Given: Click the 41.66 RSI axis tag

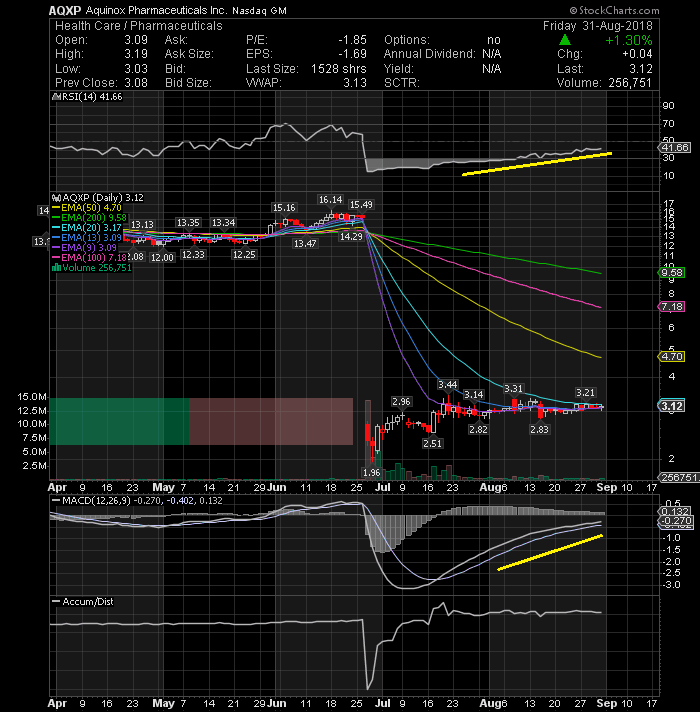Looking at the screenshot, I should point(675,148).
